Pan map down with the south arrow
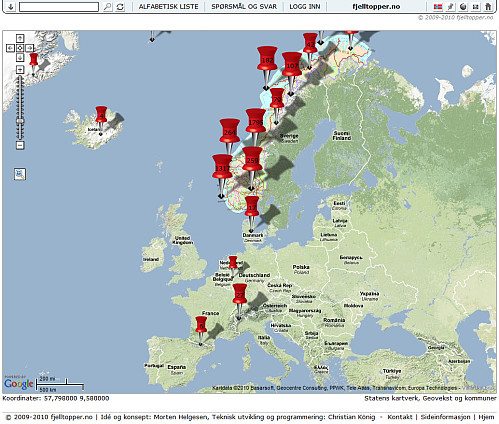This screenshot has width=499, height=424. click(20, 58)
